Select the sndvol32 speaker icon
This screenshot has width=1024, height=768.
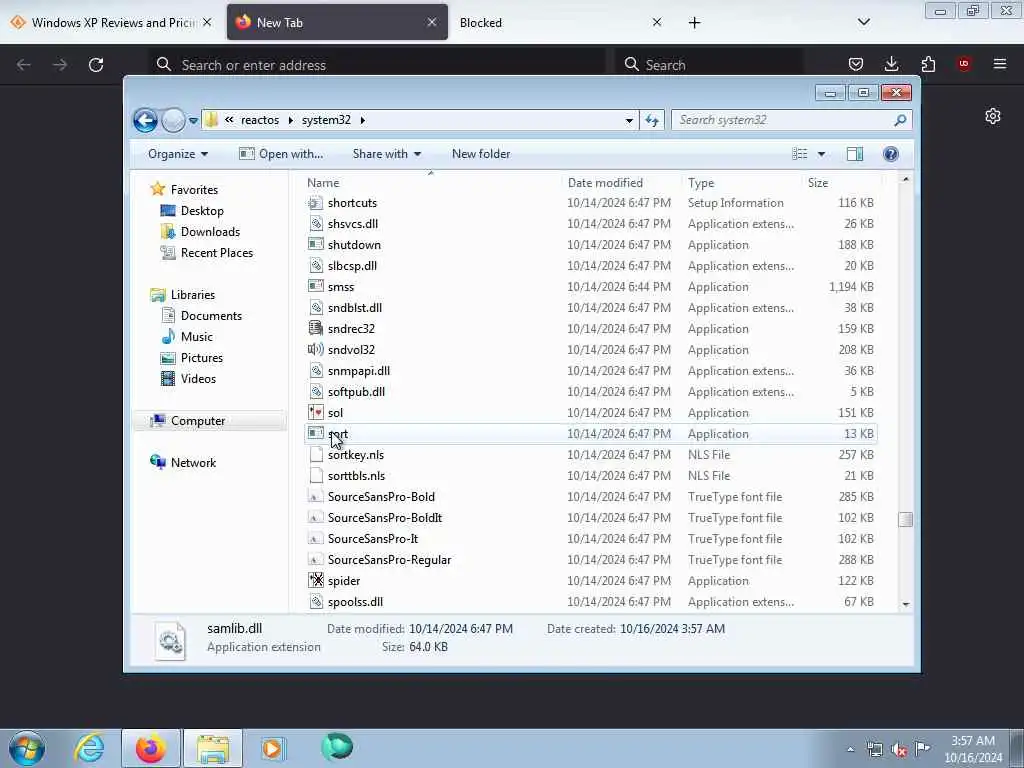coord(315,349)
